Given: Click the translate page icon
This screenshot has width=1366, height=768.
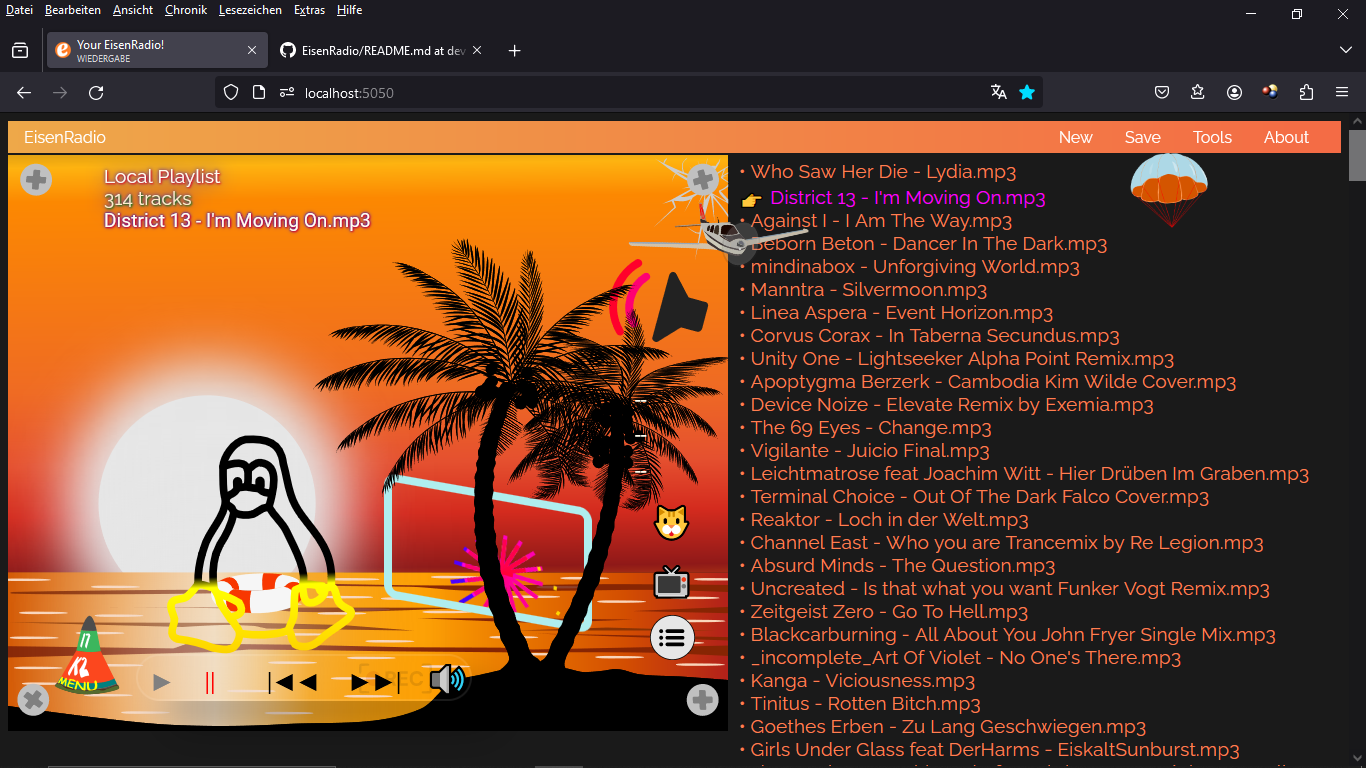Looking at the screenshot, I should click(998, 92).
